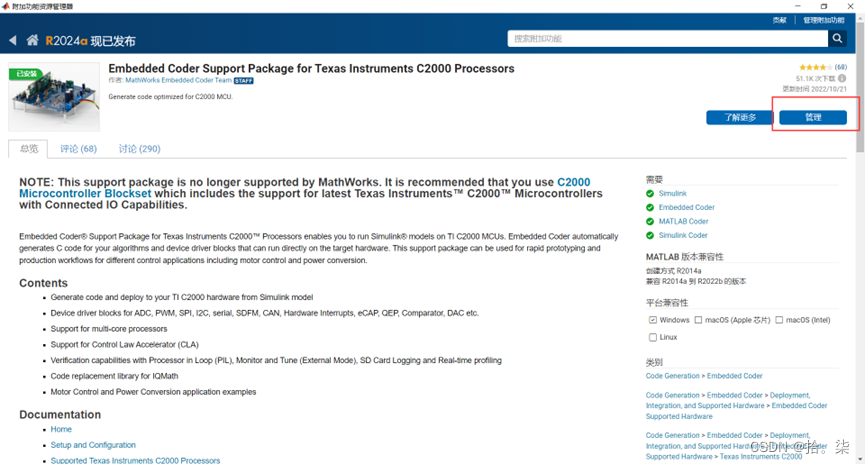Screen dimensions: 865x464
Task: Click the 51.1K 次下载 download count
Action: coord(815,78)
